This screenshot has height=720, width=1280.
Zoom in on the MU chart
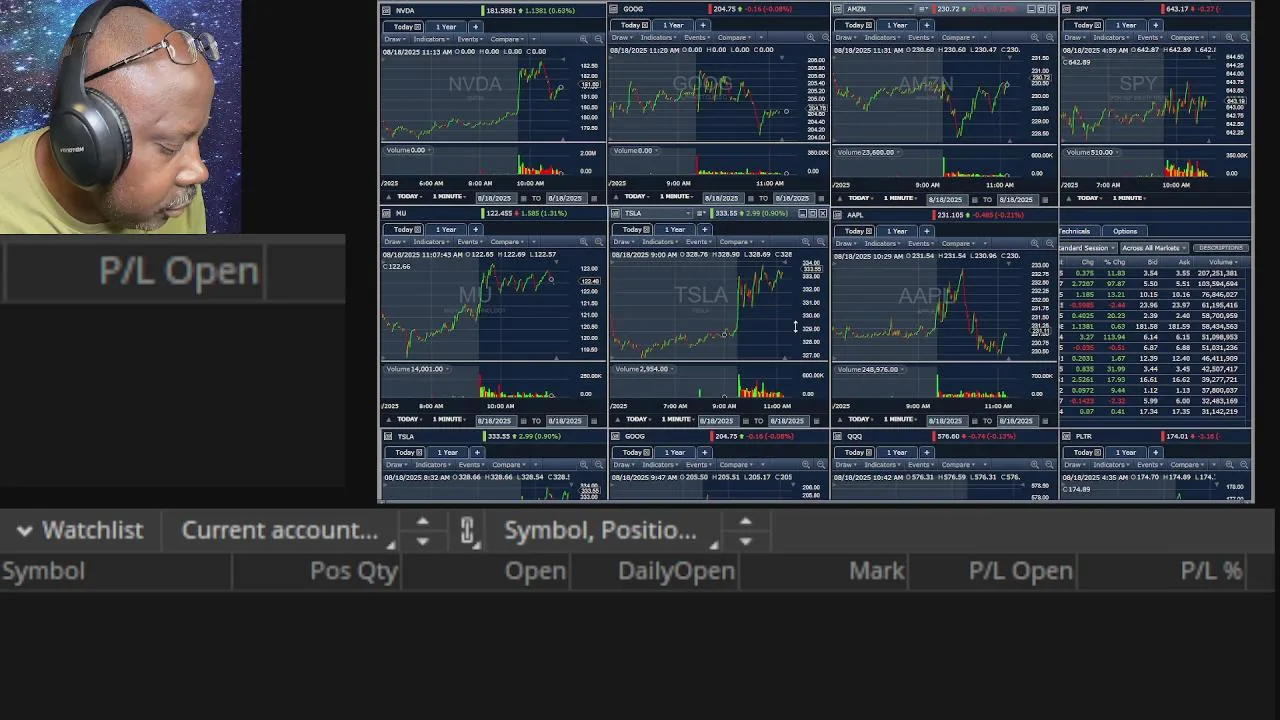(x=584, y=242)
